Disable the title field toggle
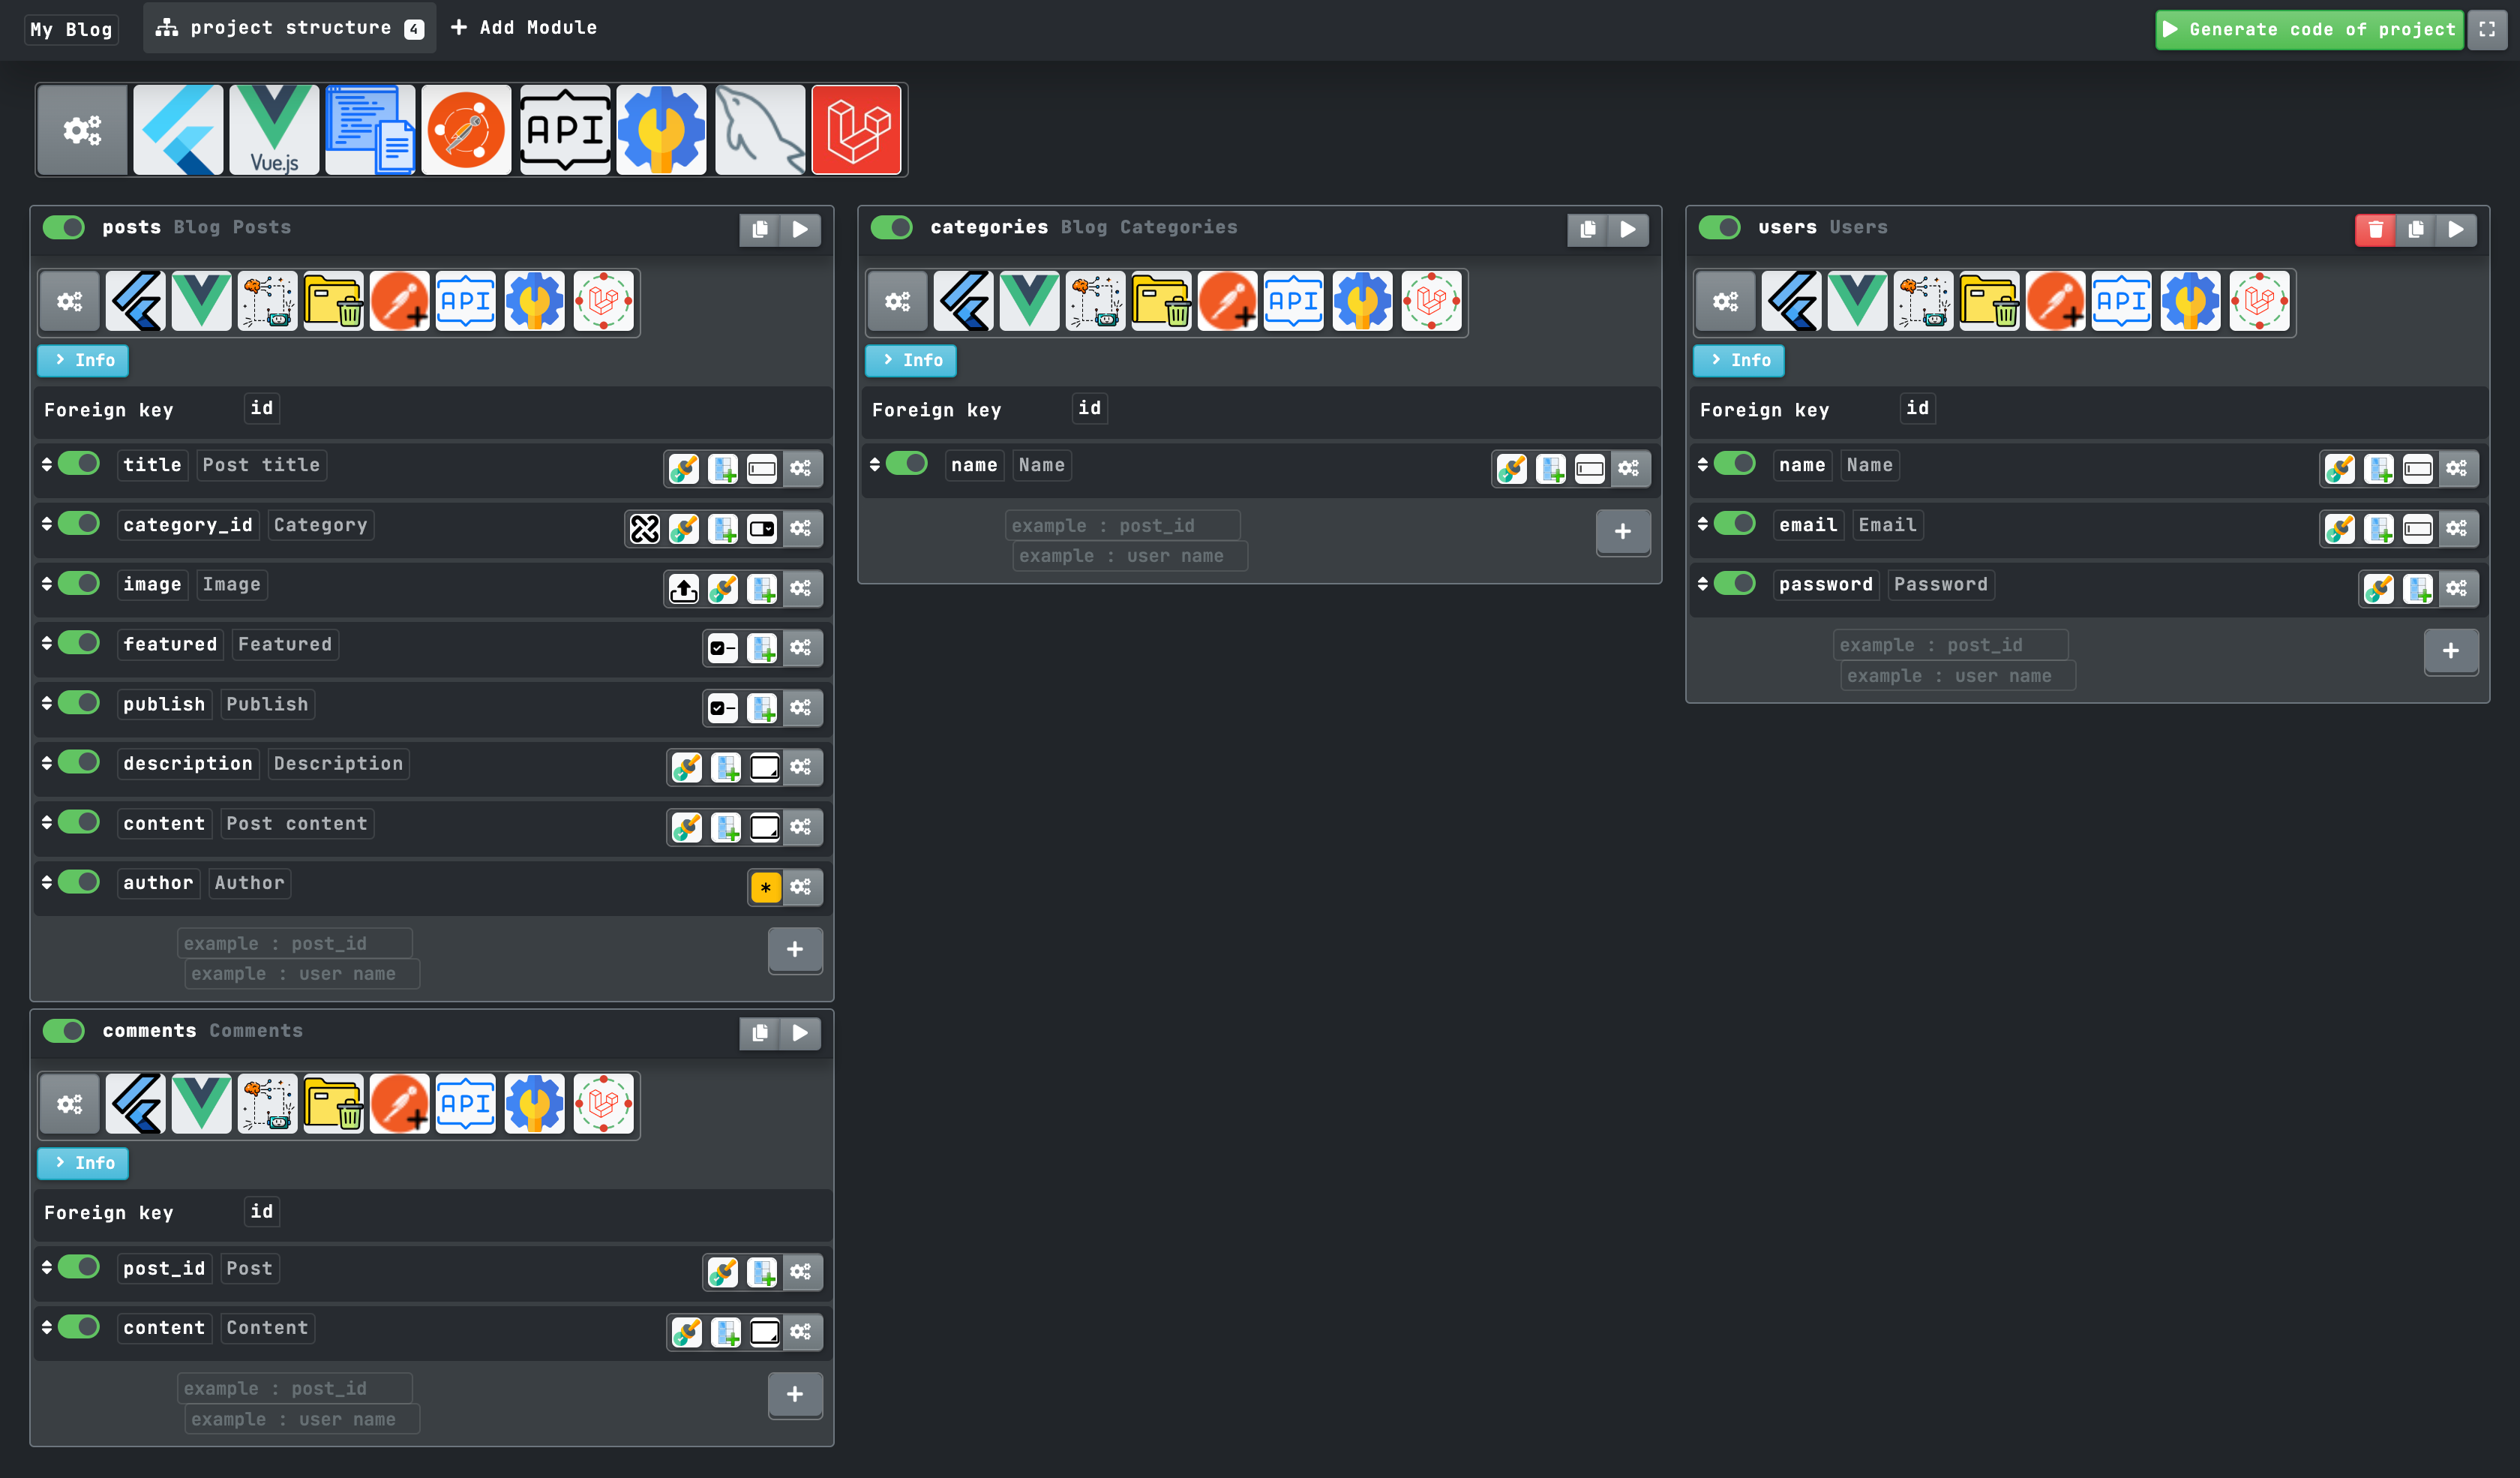The image size is (2520, 1478). (x=79, y=464)
